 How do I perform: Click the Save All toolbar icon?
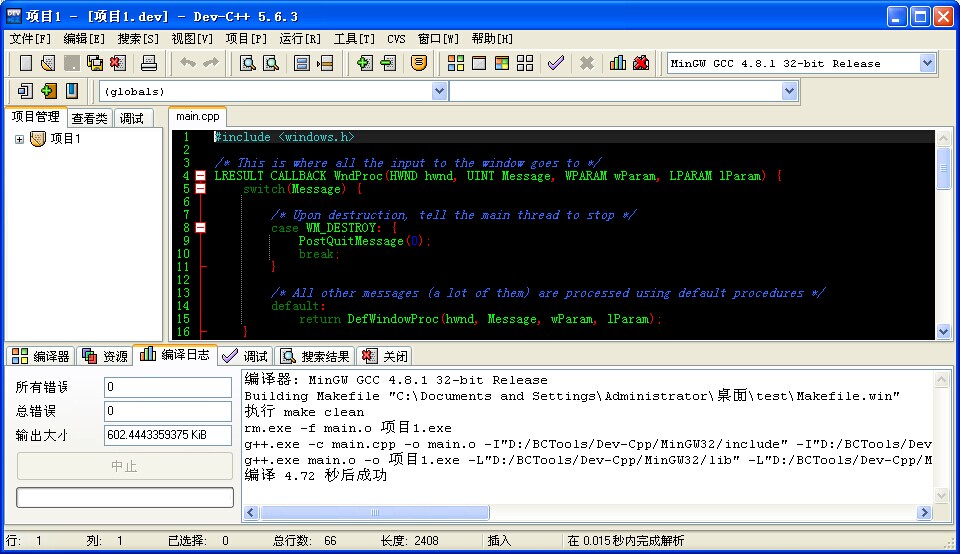95,63
